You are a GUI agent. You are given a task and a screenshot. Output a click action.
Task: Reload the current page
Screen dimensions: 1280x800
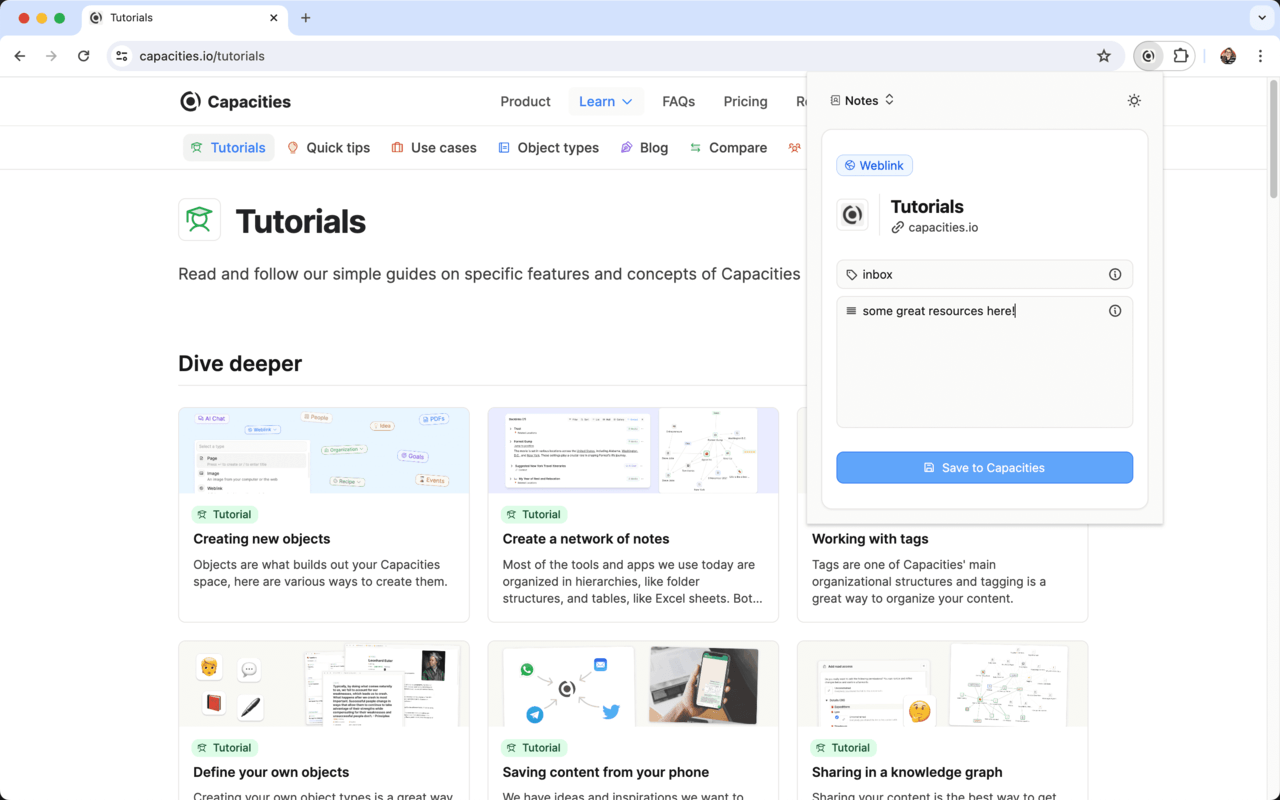point(84,56)
